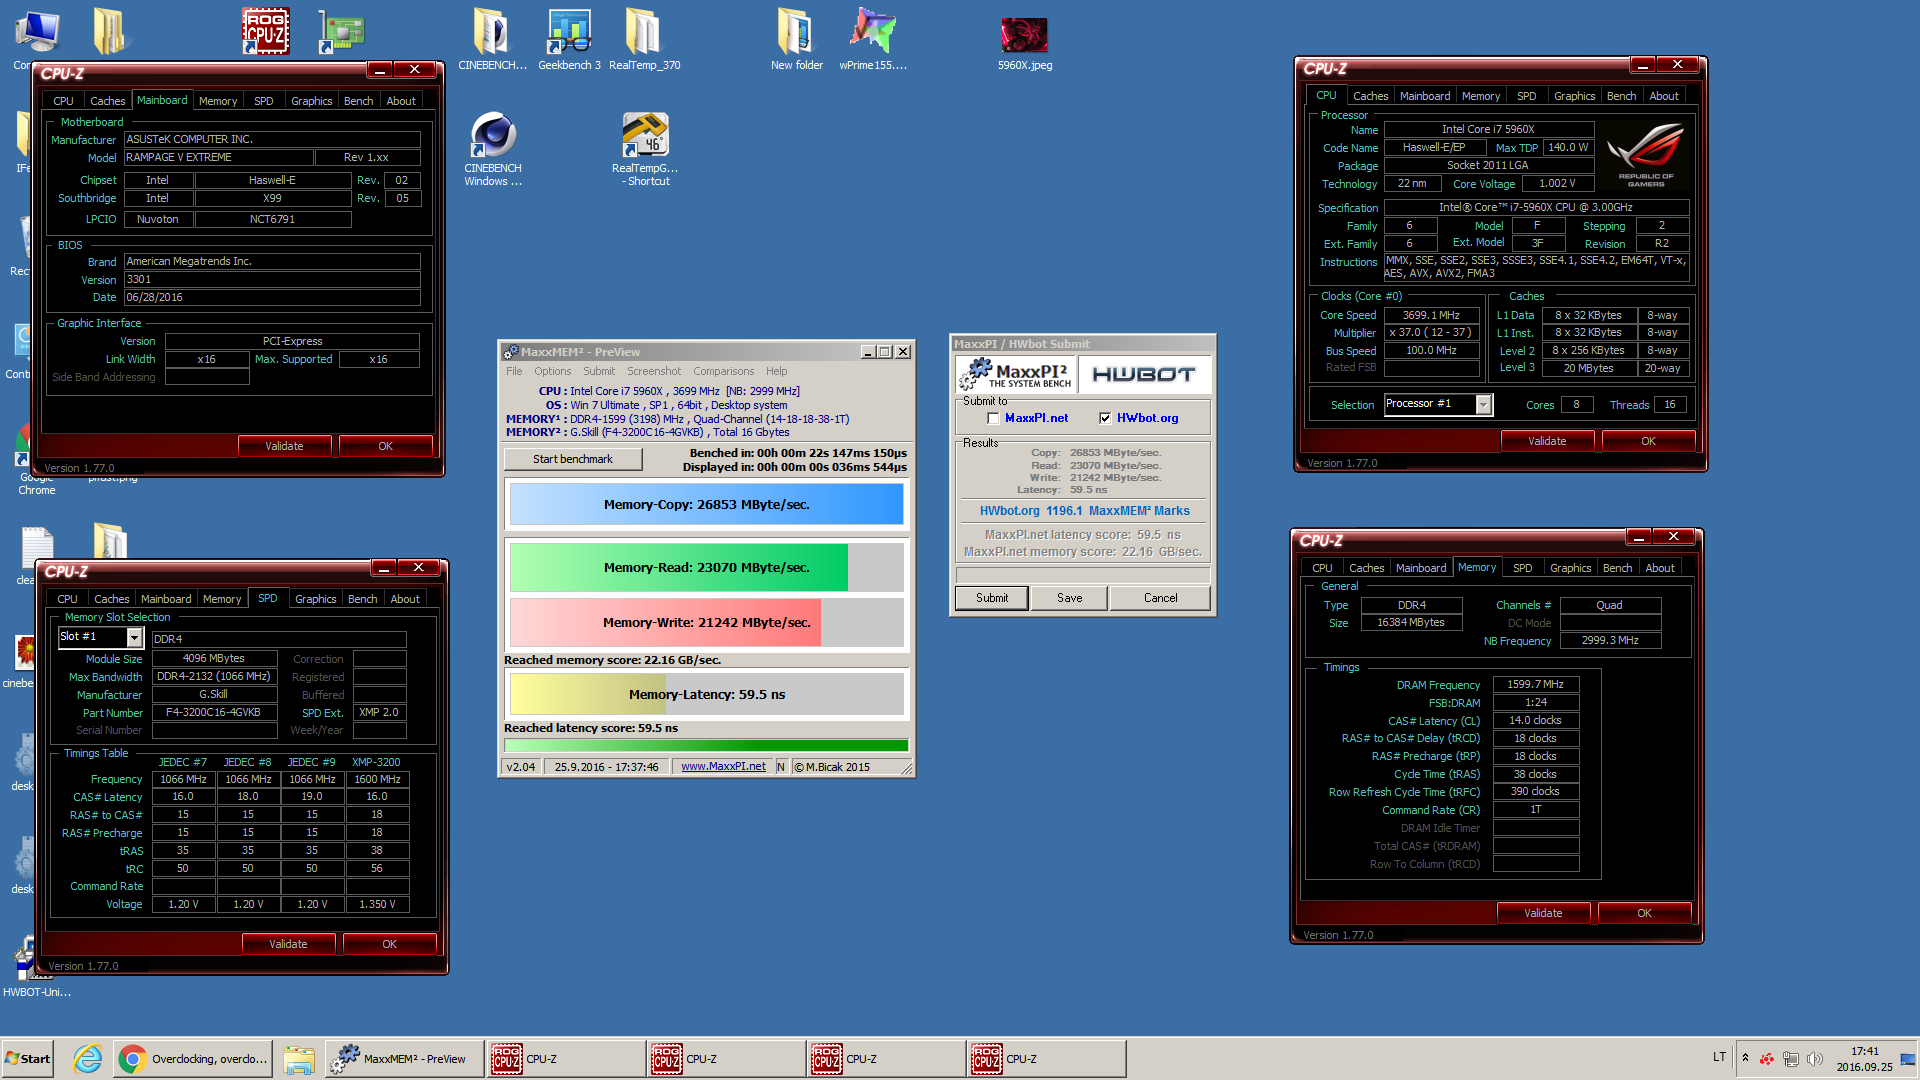Open the ROG CPU-Z desktop icon
The height and width of the screenshot is (1080, 1920).
click(x=266, y=31)
